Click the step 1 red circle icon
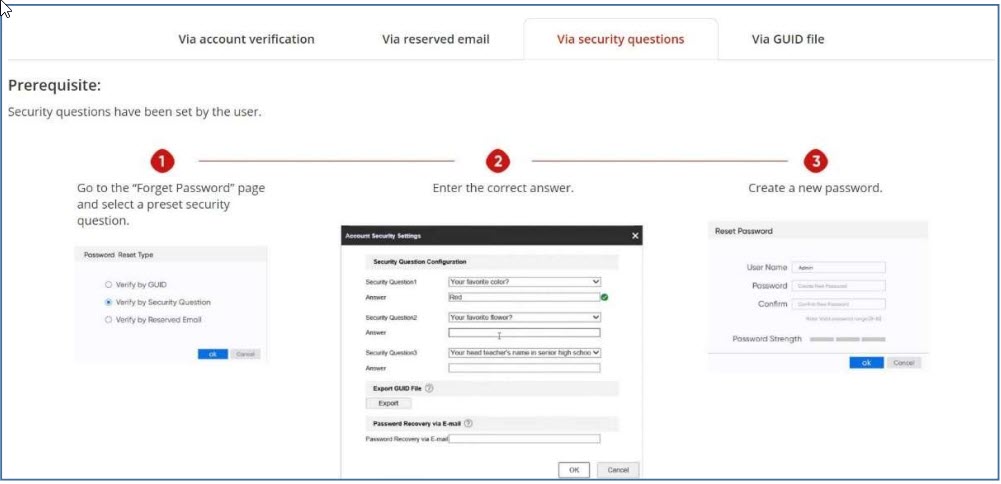This screenshot has width=1001, height=484. click(163, 161)
